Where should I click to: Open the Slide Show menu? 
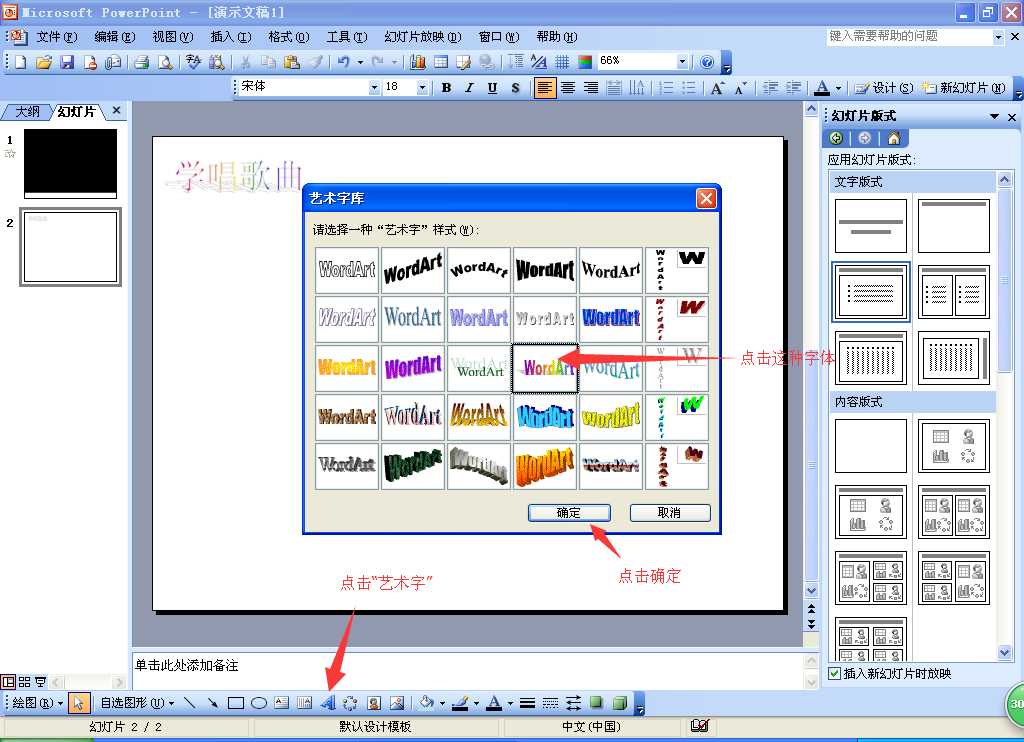(423, 37)
